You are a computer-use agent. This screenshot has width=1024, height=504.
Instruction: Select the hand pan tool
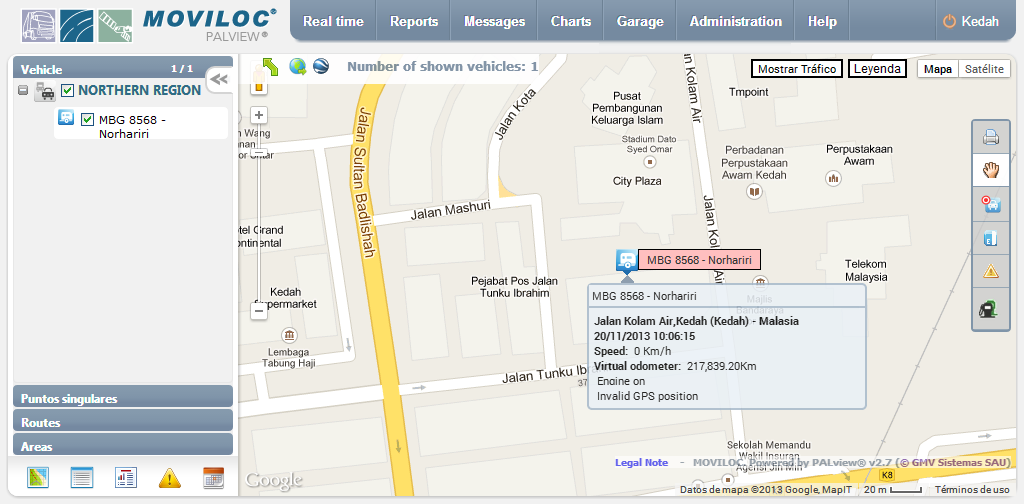coord(991,171)
